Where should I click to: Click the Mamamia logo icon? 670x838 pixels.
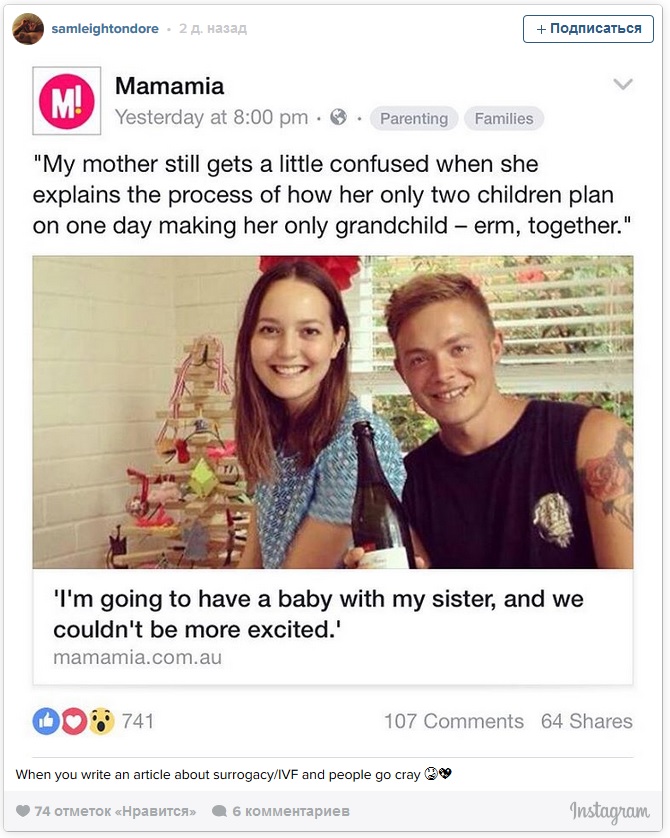click(x=67, y=101)
